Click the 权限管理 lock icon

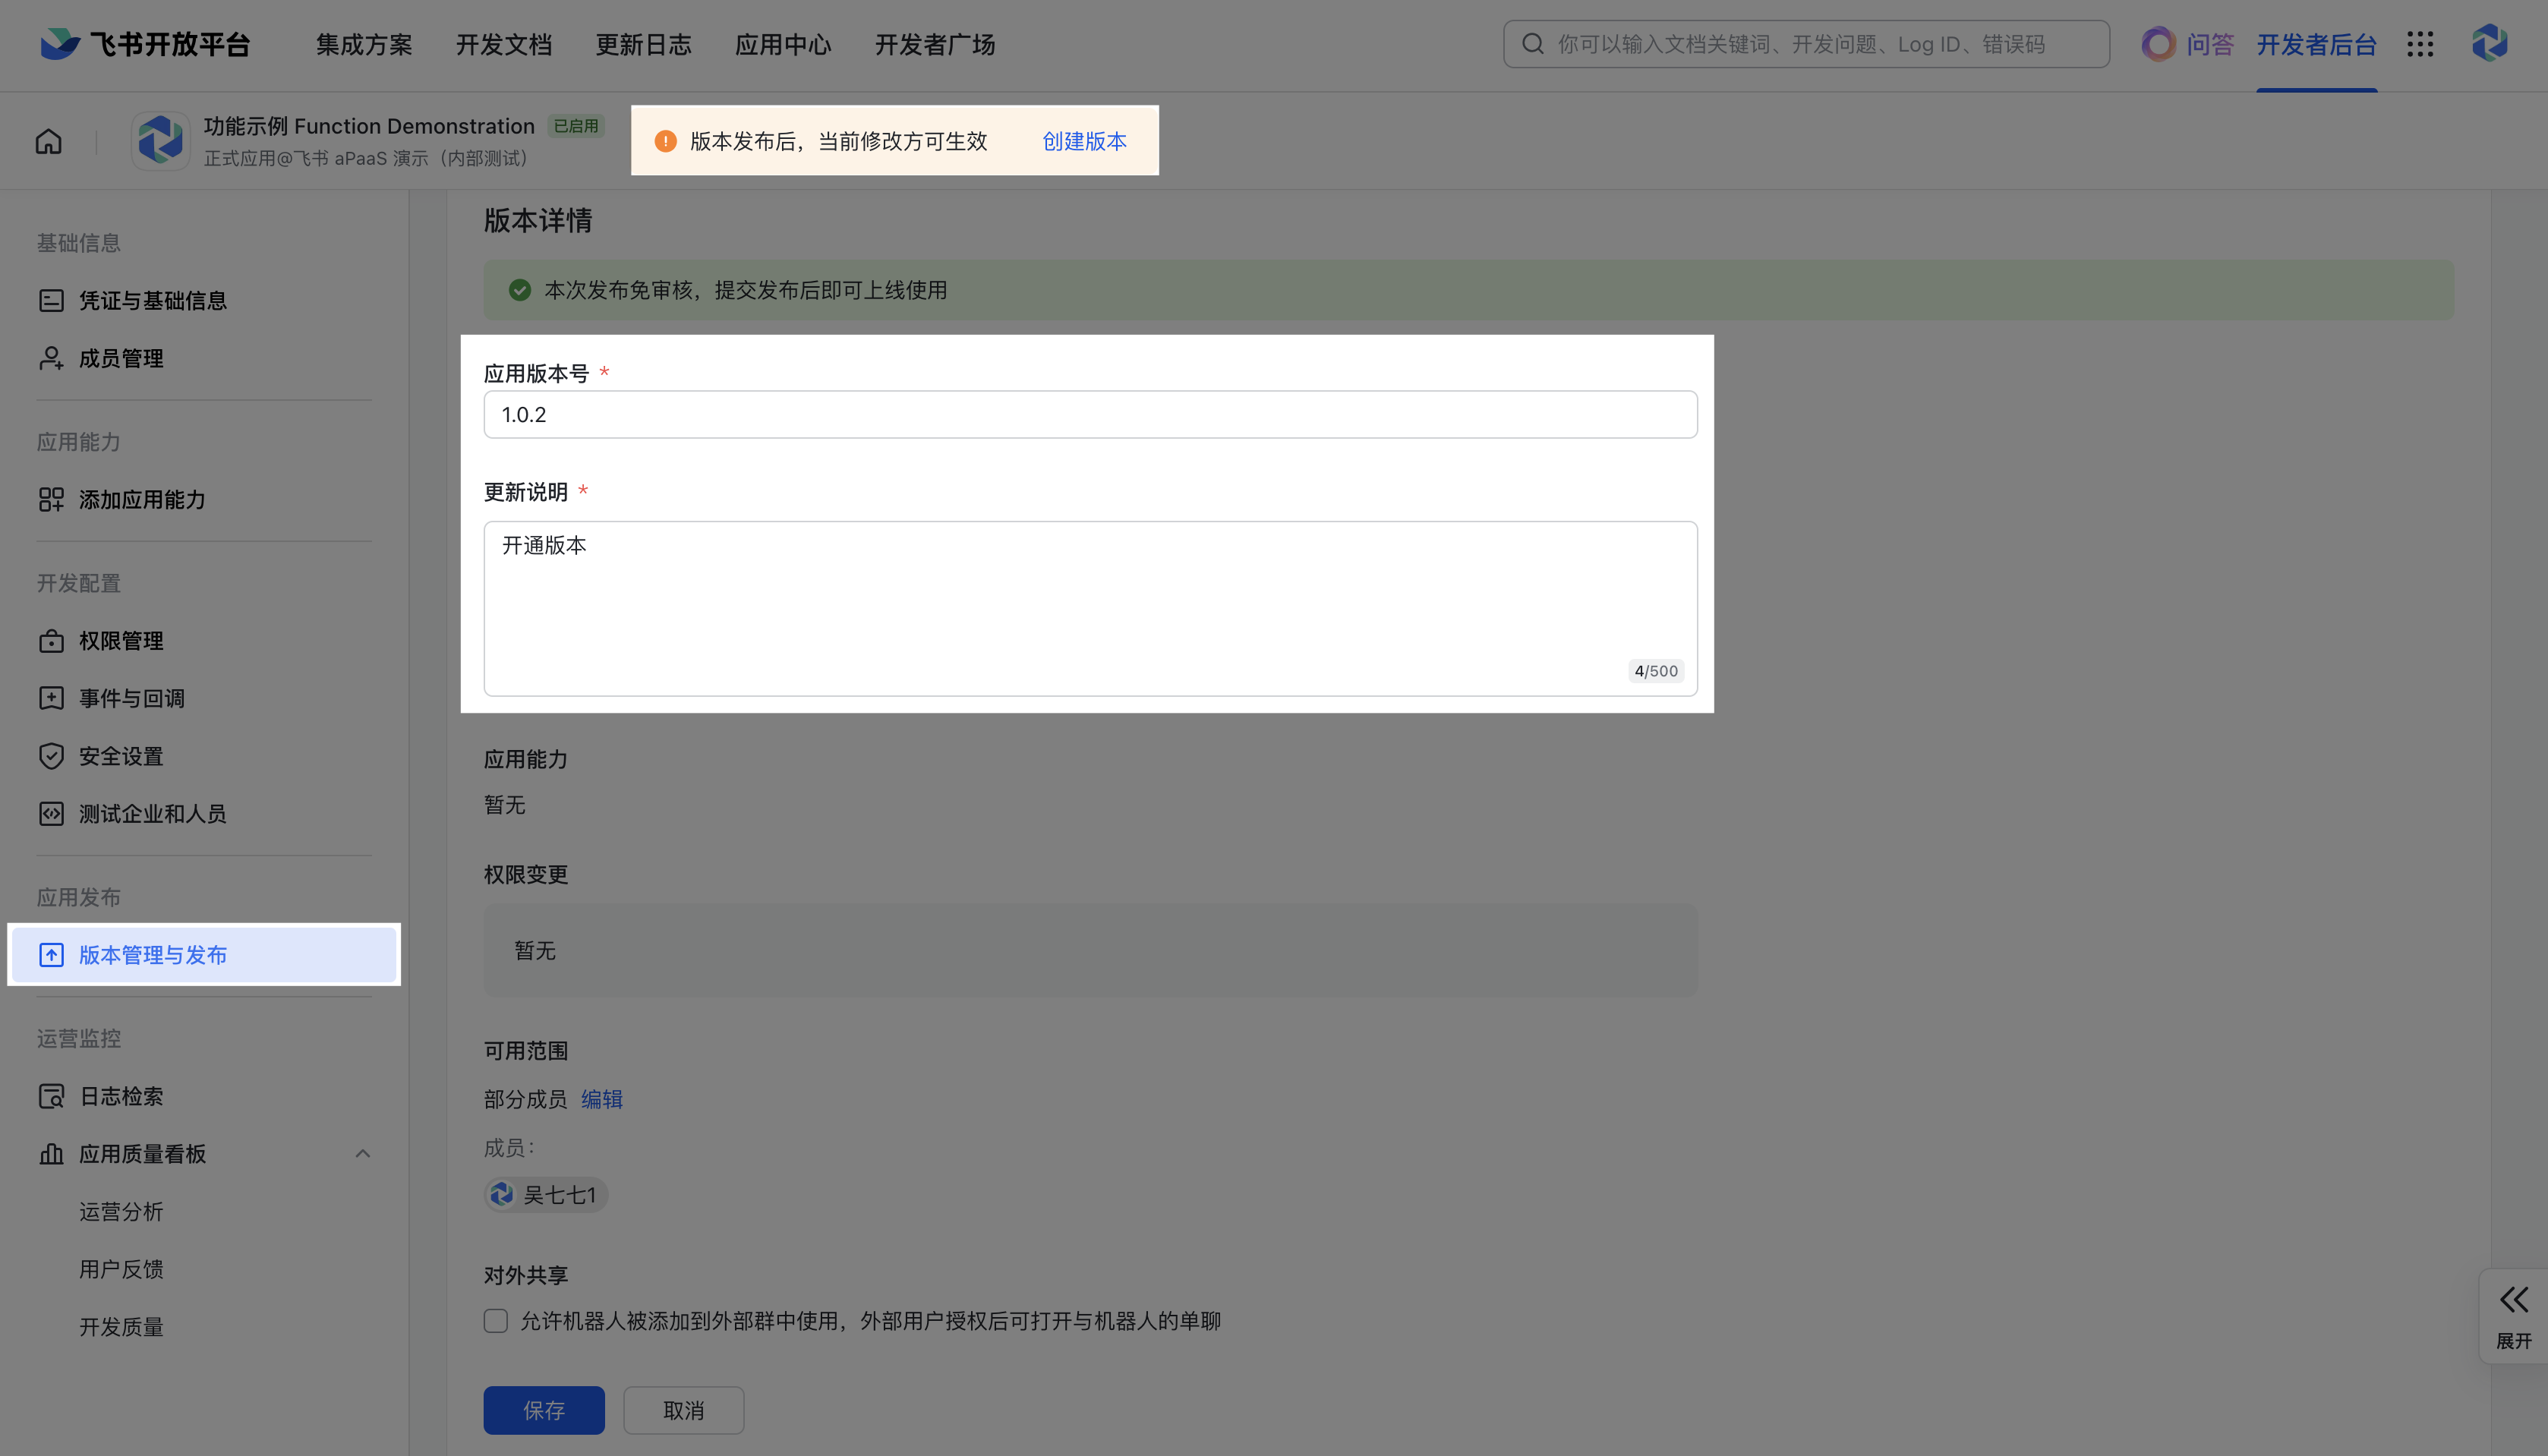(51, 641)
